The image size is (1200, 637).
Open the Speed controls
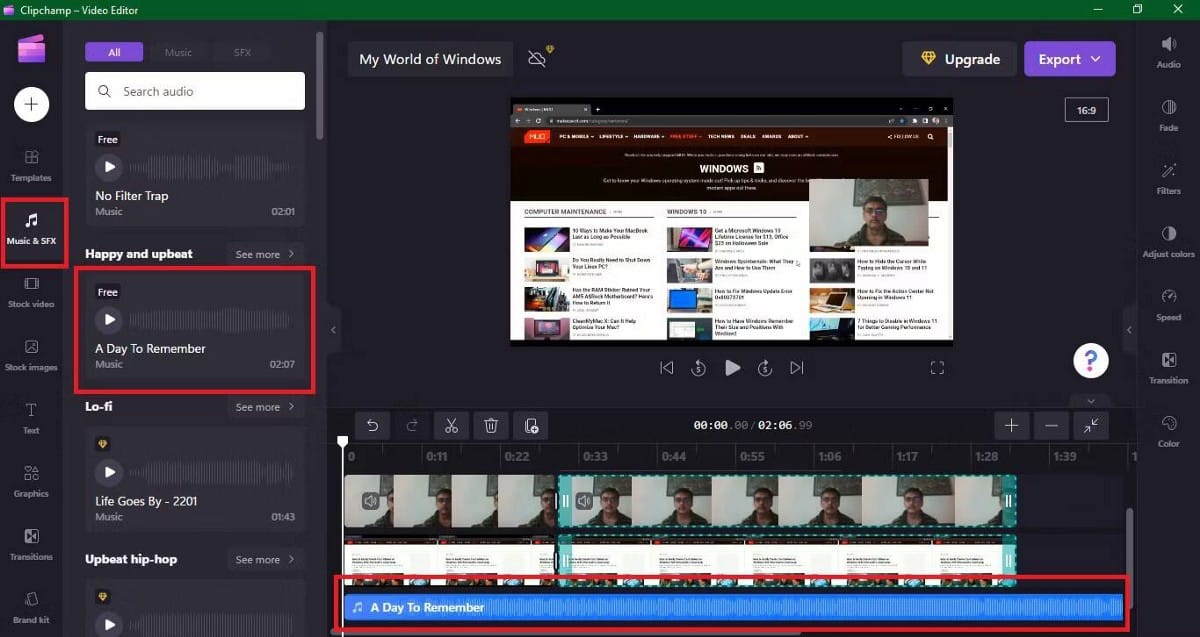click(x=1167, y=305)
